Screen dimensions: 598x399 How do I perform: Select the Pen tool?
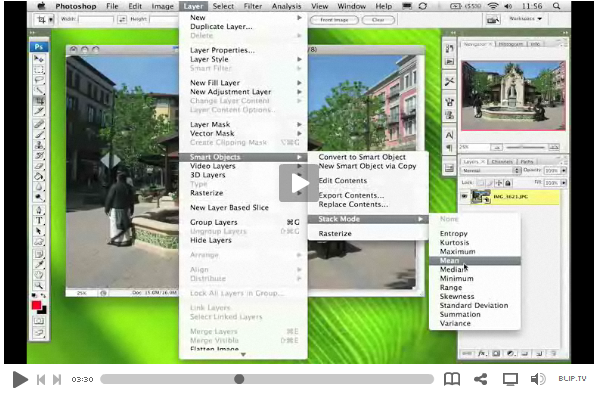pyautogui.click(x=39, y=210)
